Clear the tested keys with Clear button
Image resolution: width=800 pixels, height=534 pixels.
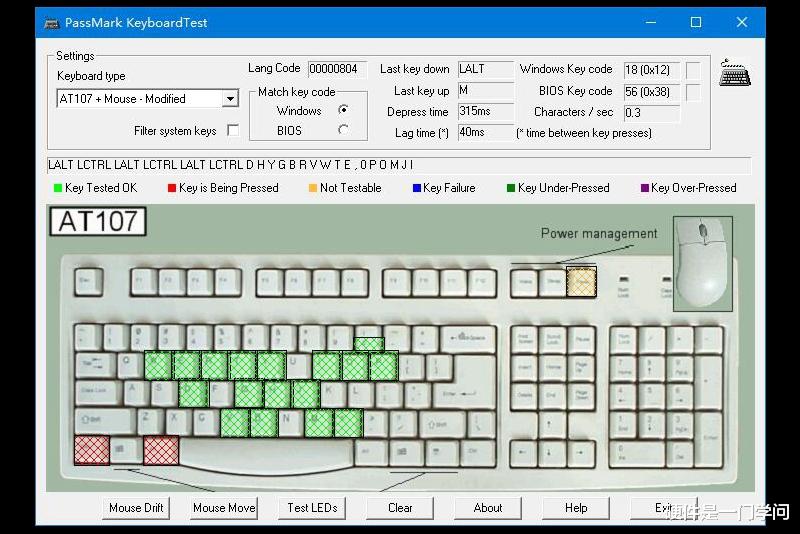pyautogui.click(x=400, y=508)
